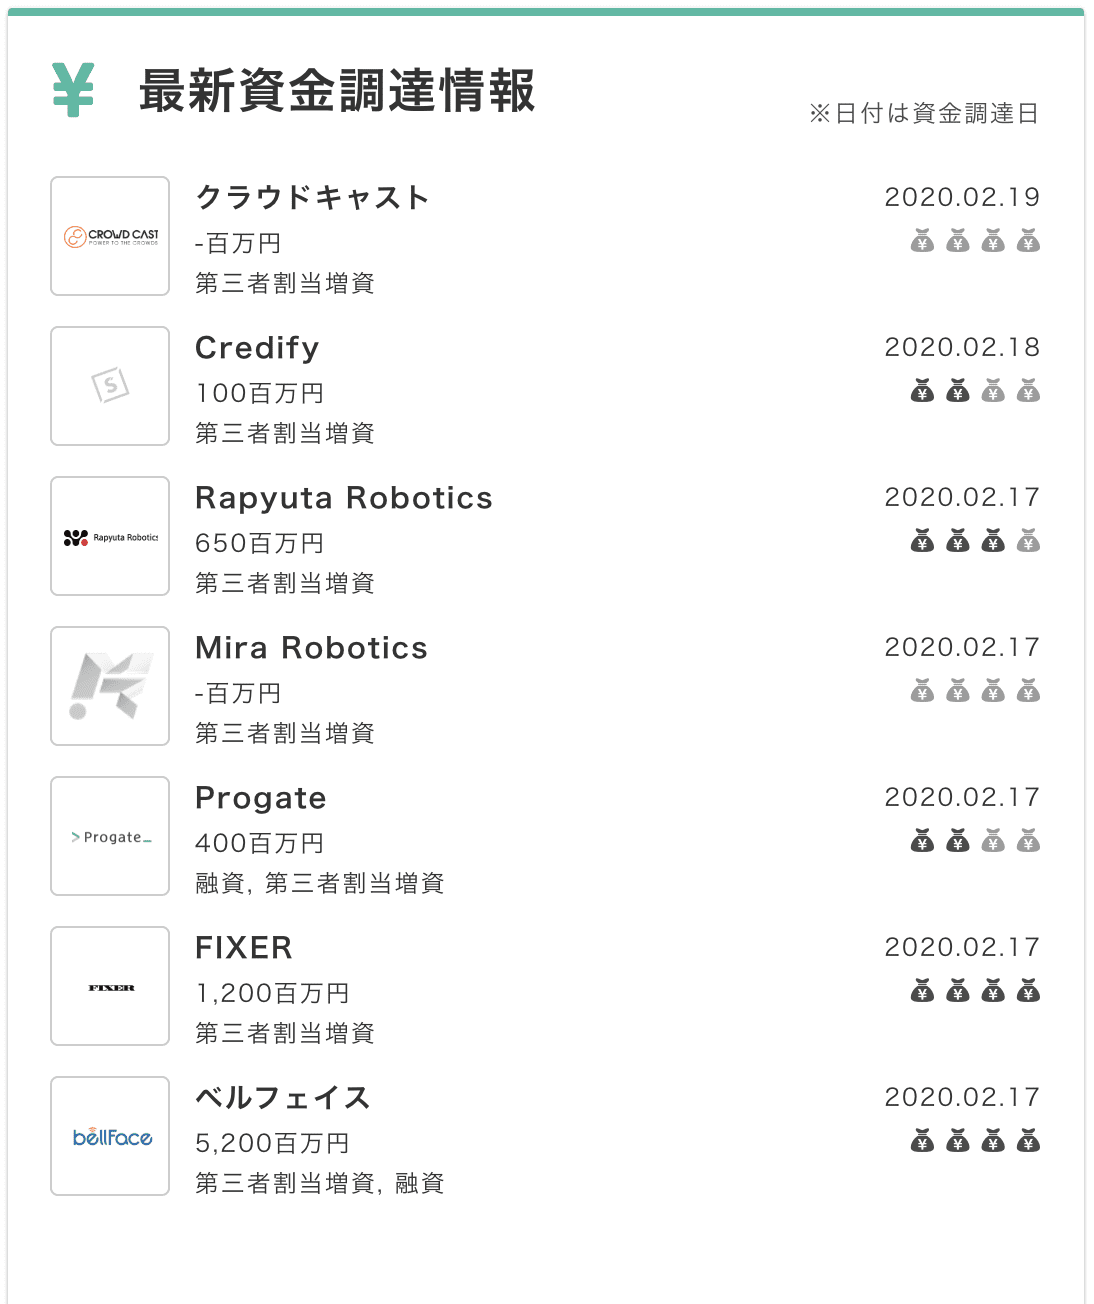The height and width of the screenshot is (1304, 1094).
Task: Click the money bag icons beside Credify
Action: click(975, 391)
